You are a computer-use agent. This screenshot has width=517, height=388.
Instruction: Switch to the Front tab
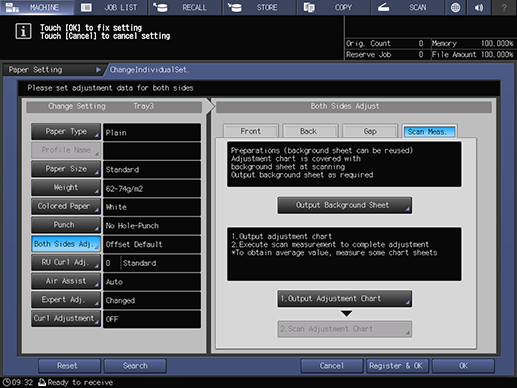(250, 131)
